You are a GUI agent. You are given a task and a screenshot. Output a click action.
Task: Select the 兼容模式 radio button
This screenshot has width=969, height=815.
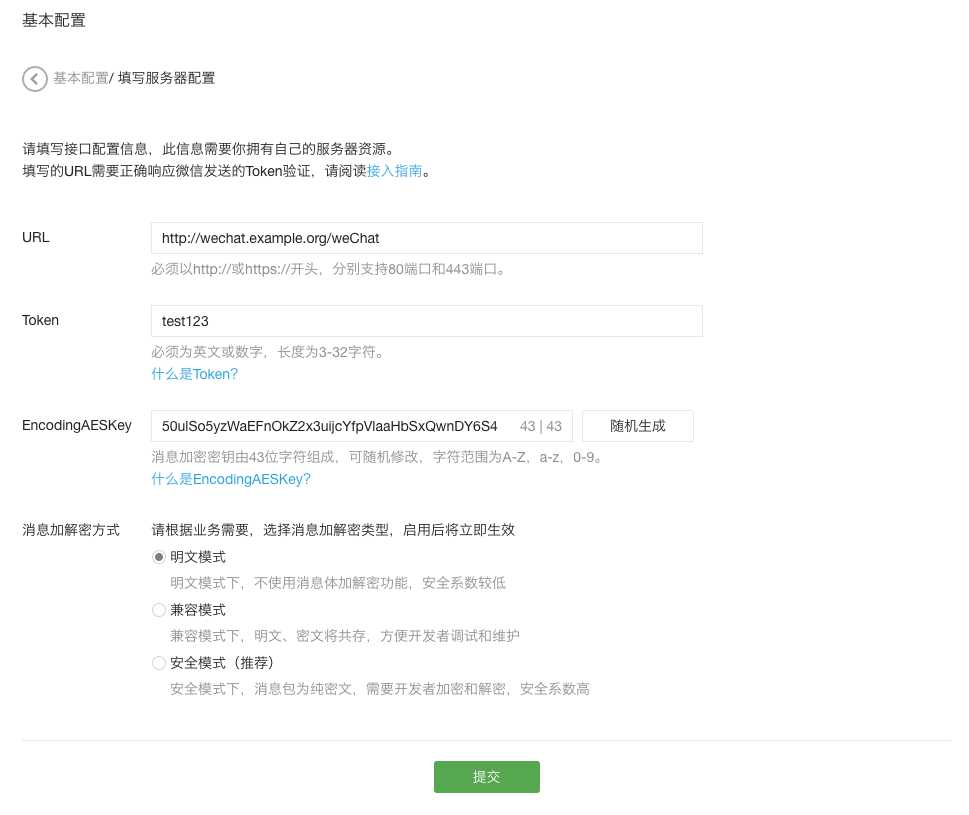coord(159,610)
